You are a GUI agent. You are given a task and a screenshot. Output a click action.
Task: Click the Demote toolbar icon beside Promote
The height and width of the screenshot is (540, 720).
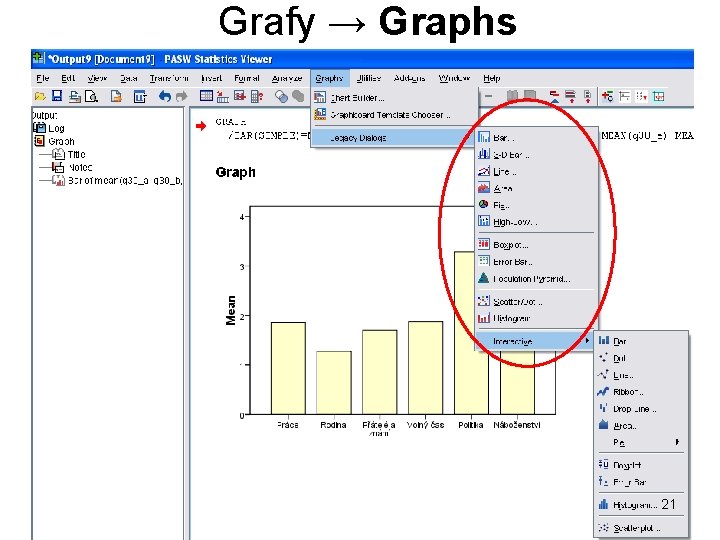pos(571,96)
